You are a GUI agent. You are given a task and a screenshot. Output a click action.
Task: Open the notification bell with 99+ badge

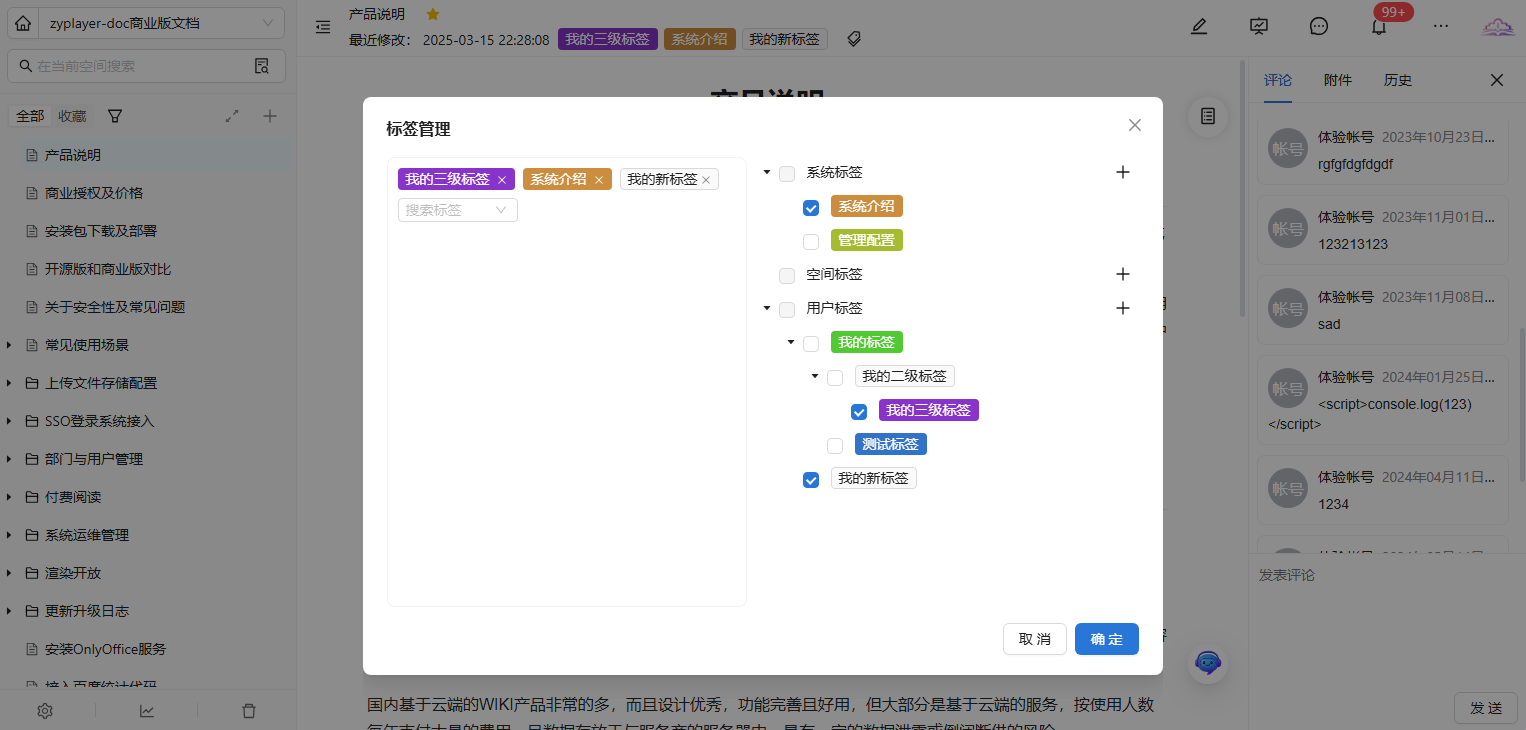tap(1379, 27)
